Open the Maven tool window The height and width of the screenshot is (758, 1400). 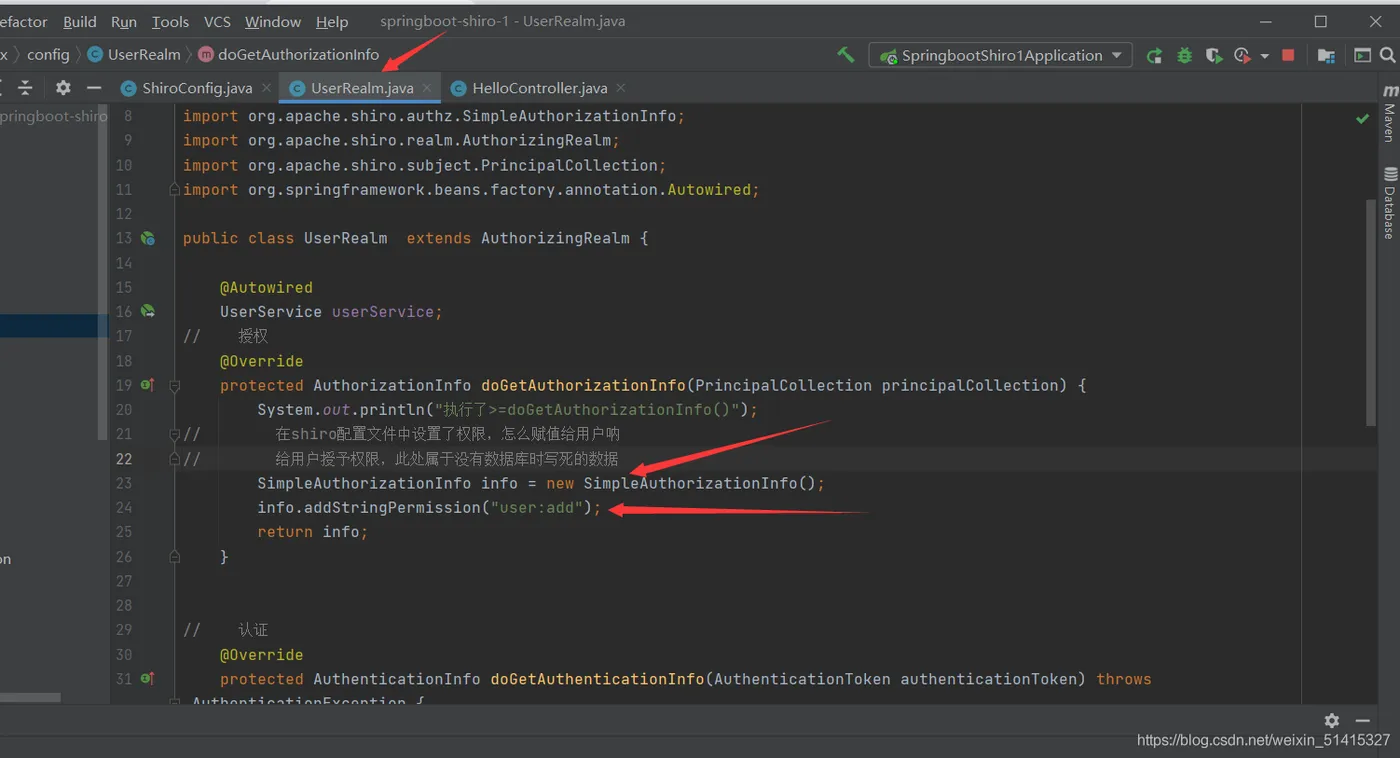tap(1390, 112)
